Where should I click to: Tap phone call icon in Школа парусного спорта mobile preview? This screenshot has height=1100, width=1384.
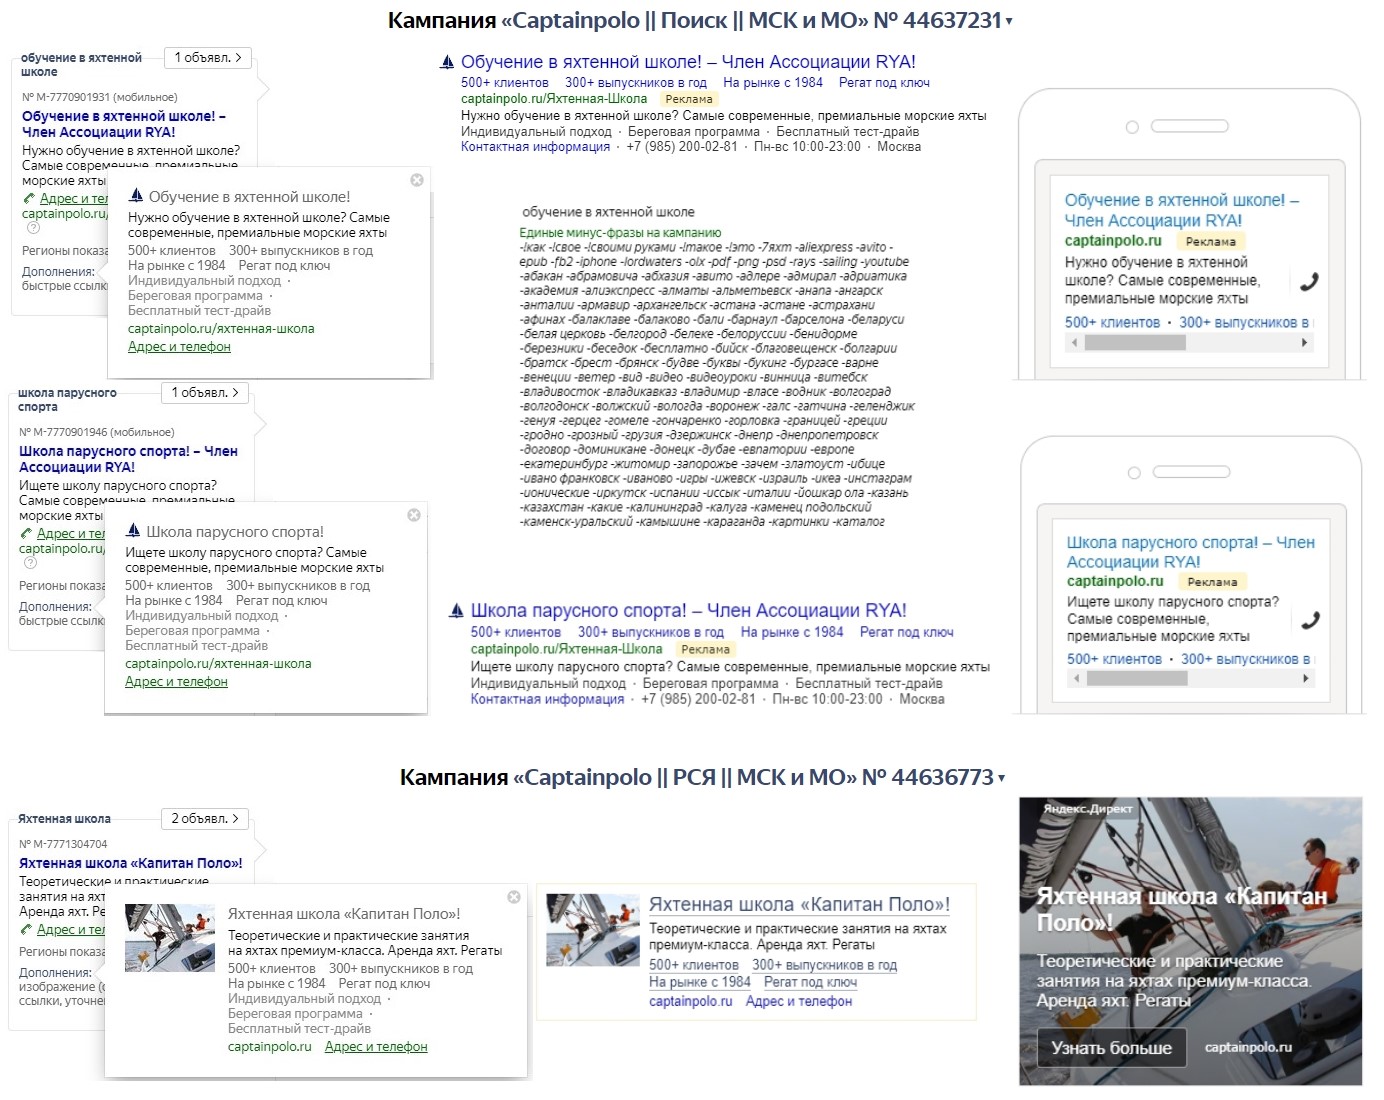click(1310, 620)
